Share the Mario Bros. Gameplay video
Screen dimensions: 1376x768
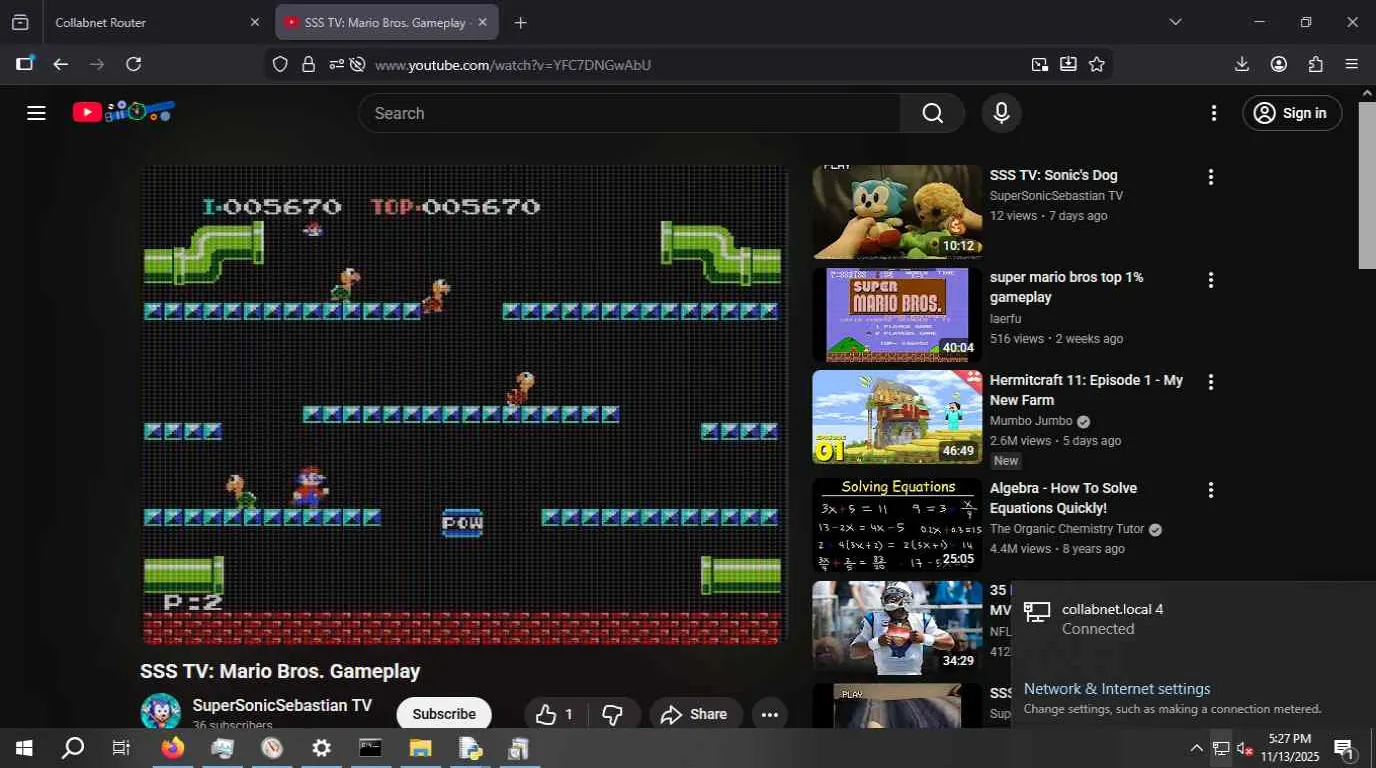tap(695, 714)
